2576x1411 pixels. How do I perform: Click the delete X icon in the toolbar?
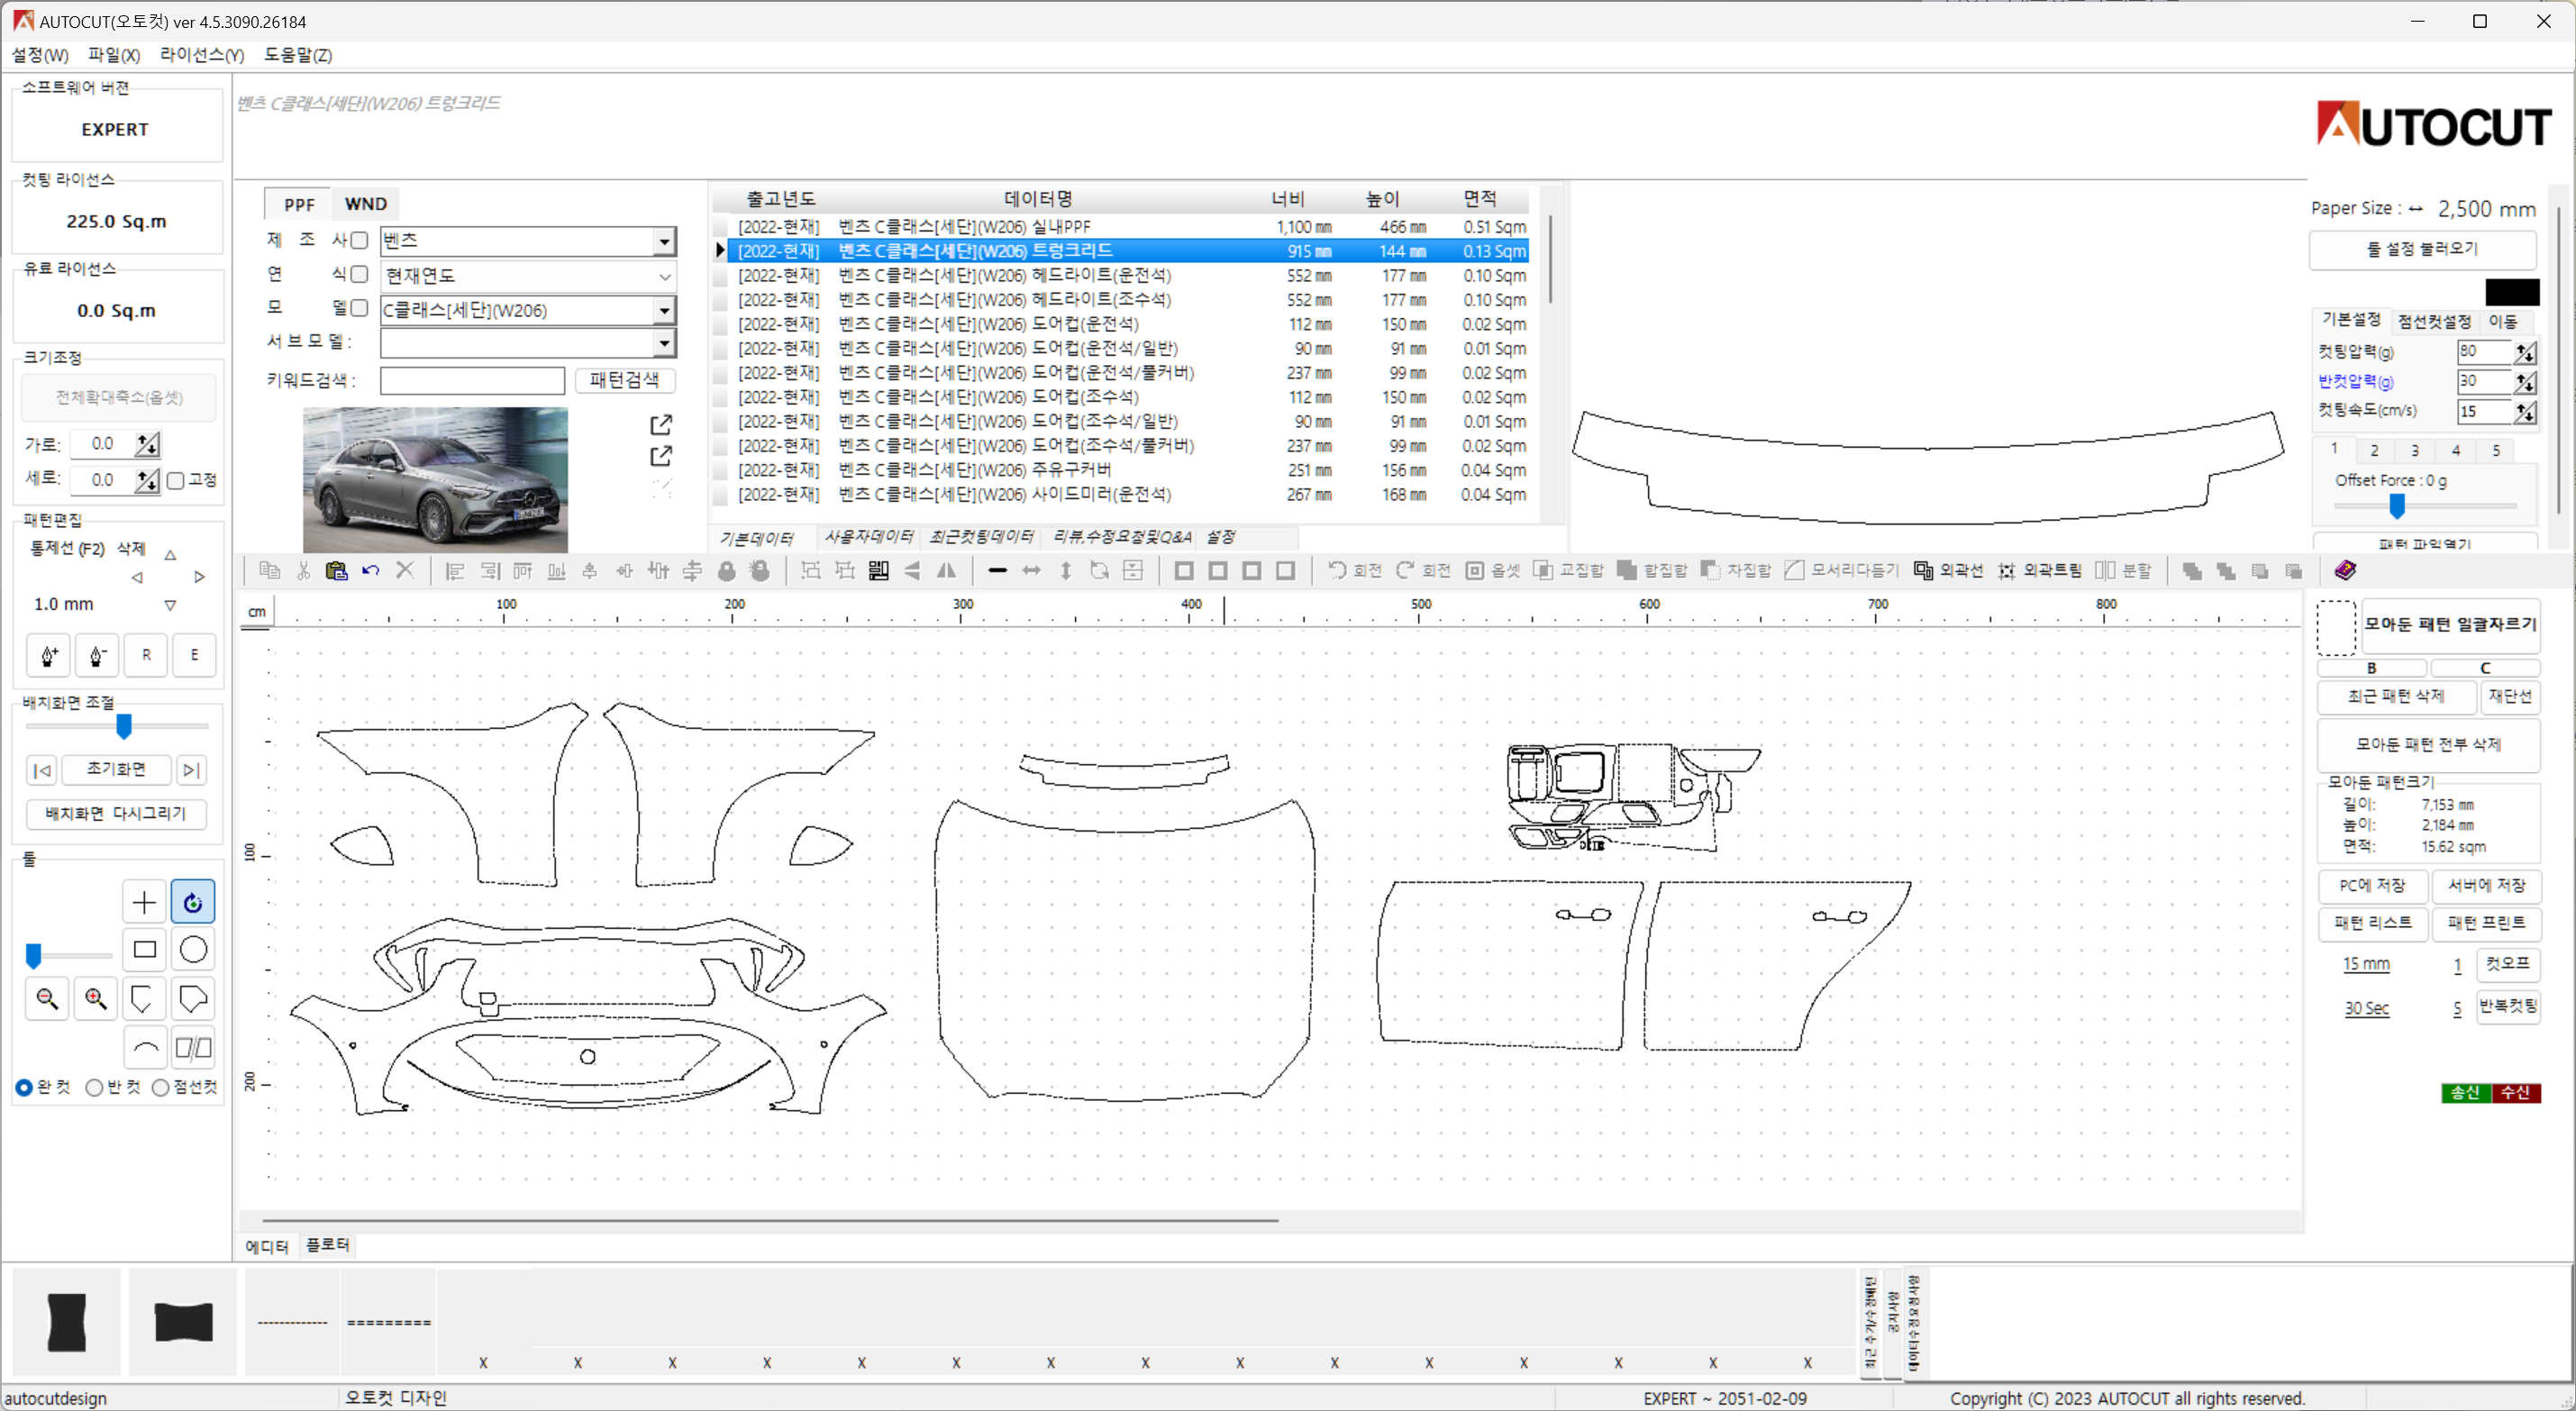(x=405, y=571)
